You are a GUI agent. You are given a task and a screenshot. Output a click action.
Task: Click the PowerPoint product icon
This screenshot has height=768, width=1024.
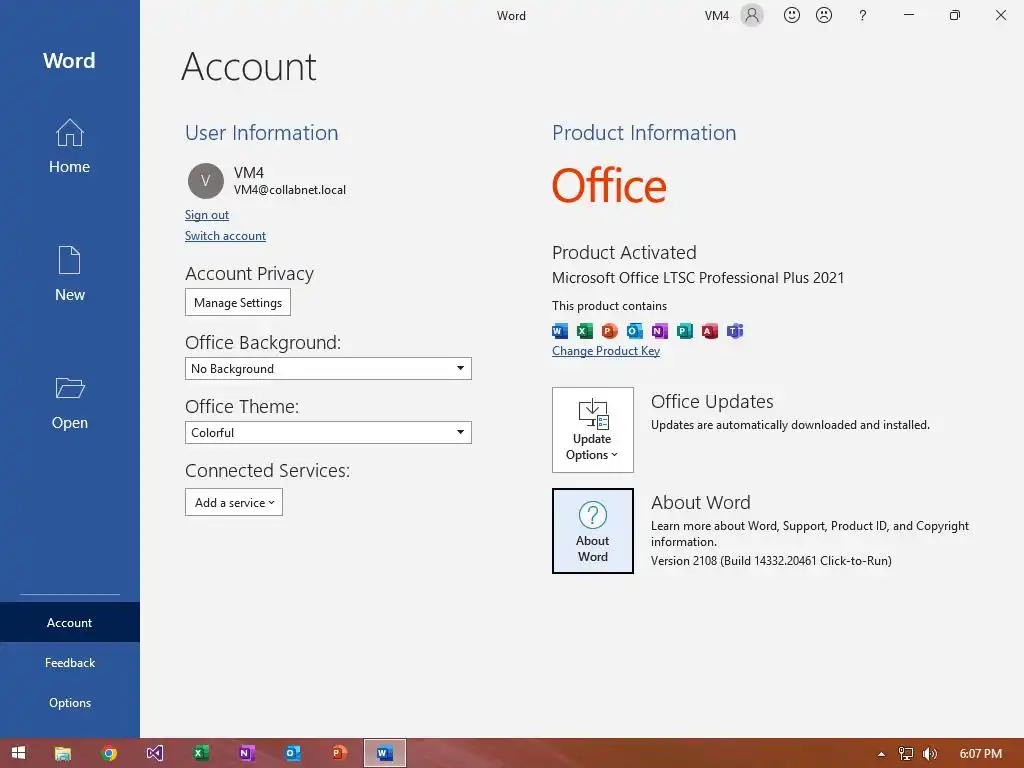click(x=609, y=331)
